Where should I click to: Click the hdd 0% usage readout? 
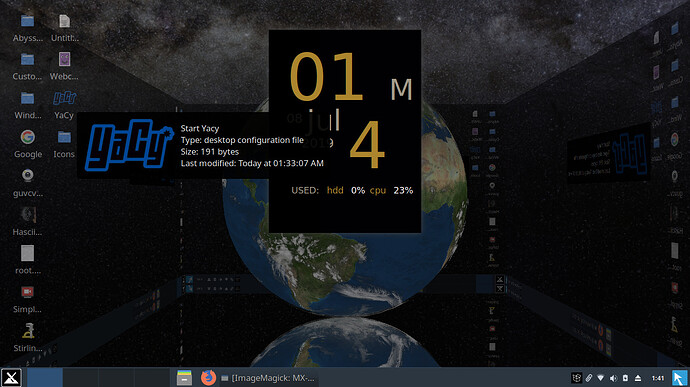pyautogui.click(x=346, y=190)
